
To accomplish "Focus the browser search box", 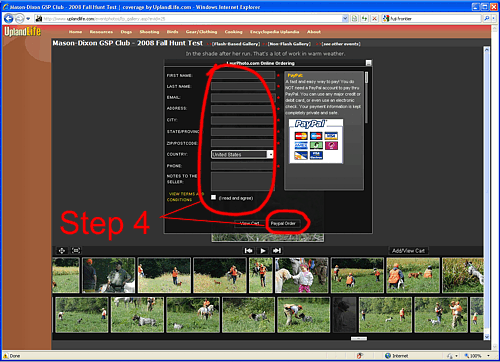I will (434, 19).
